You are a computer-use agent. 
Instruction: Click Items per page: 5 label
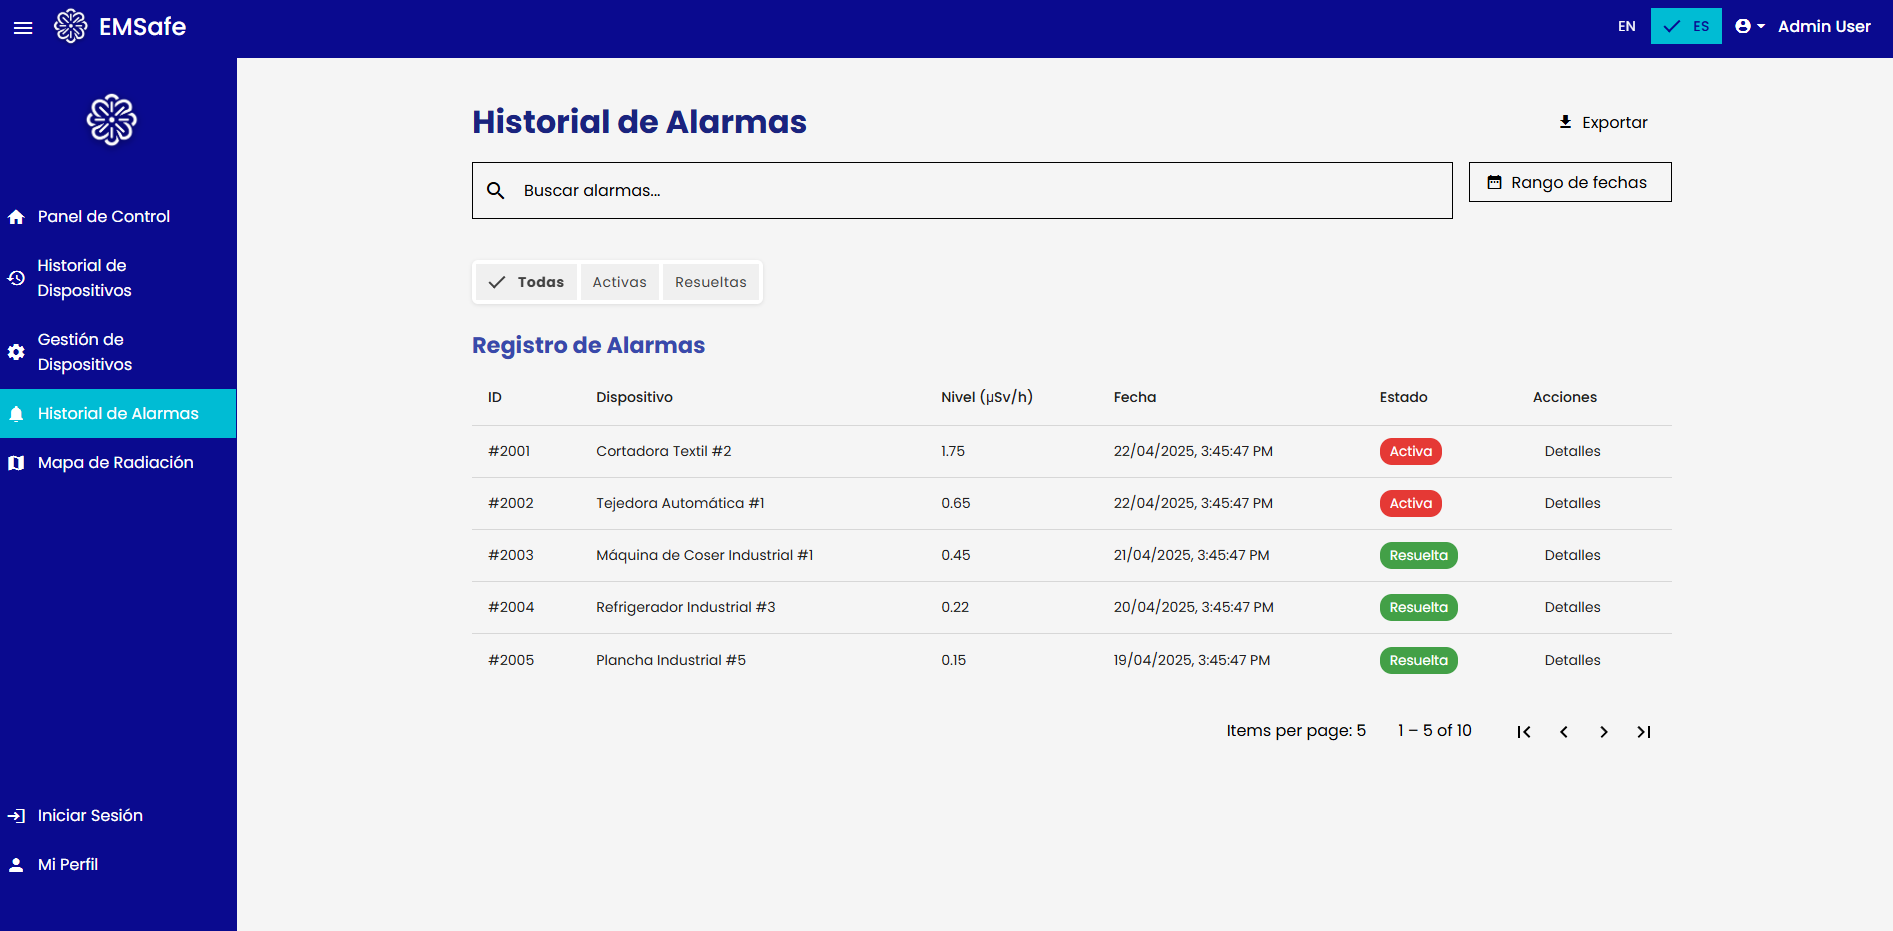(x=1296, y=731)
